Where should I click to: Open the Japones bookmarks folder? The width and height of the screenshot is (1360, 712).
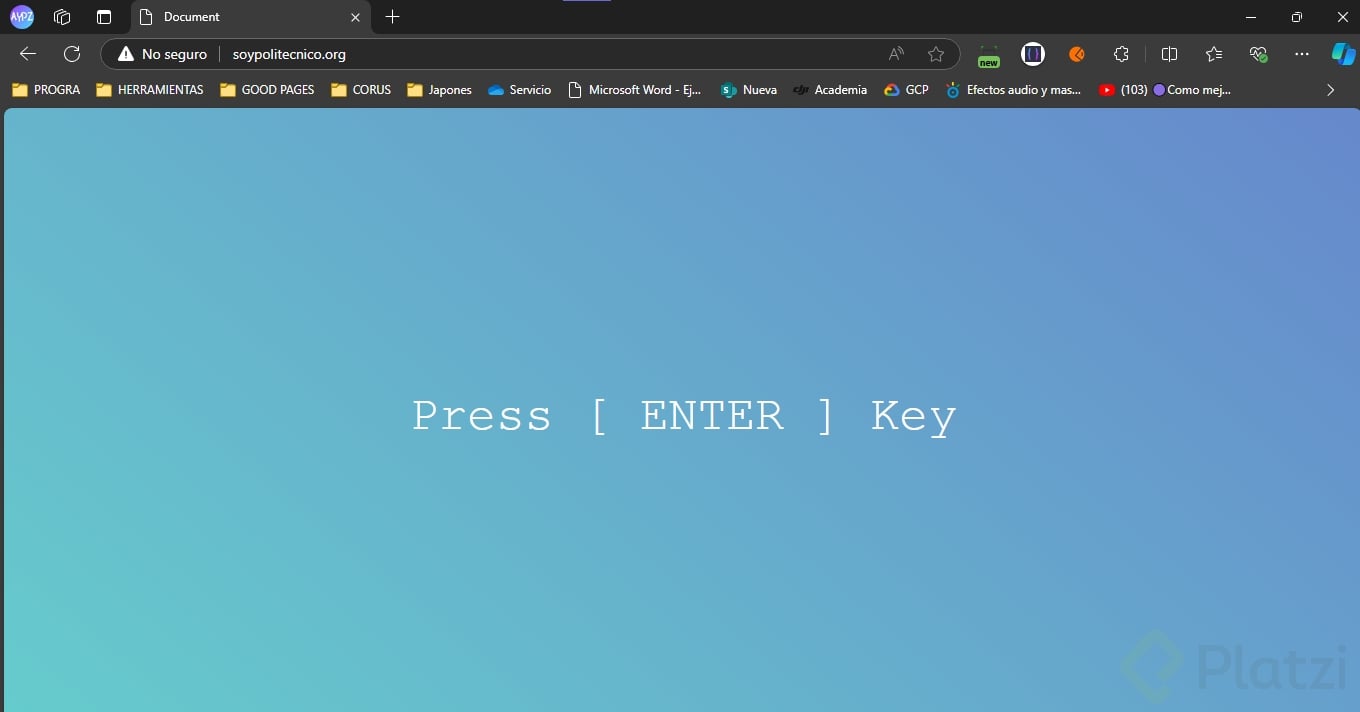439,90
